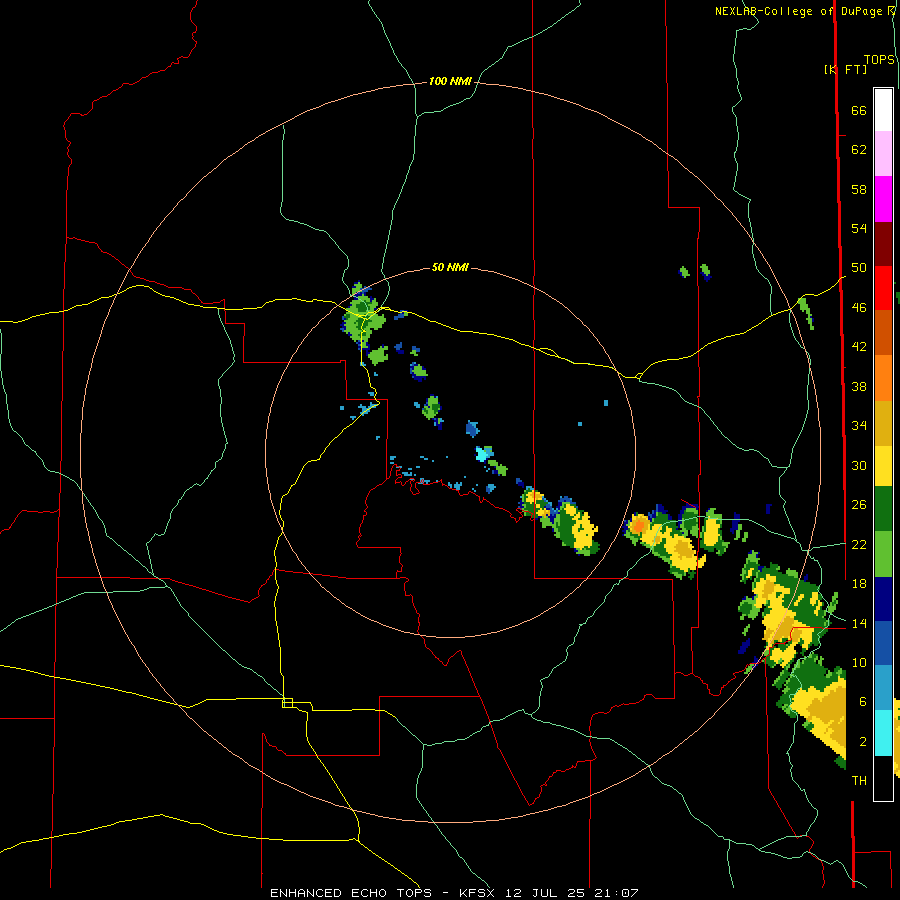
Task: Click legend value '54'
Action: pyautogui.click(x=859, y=228)
